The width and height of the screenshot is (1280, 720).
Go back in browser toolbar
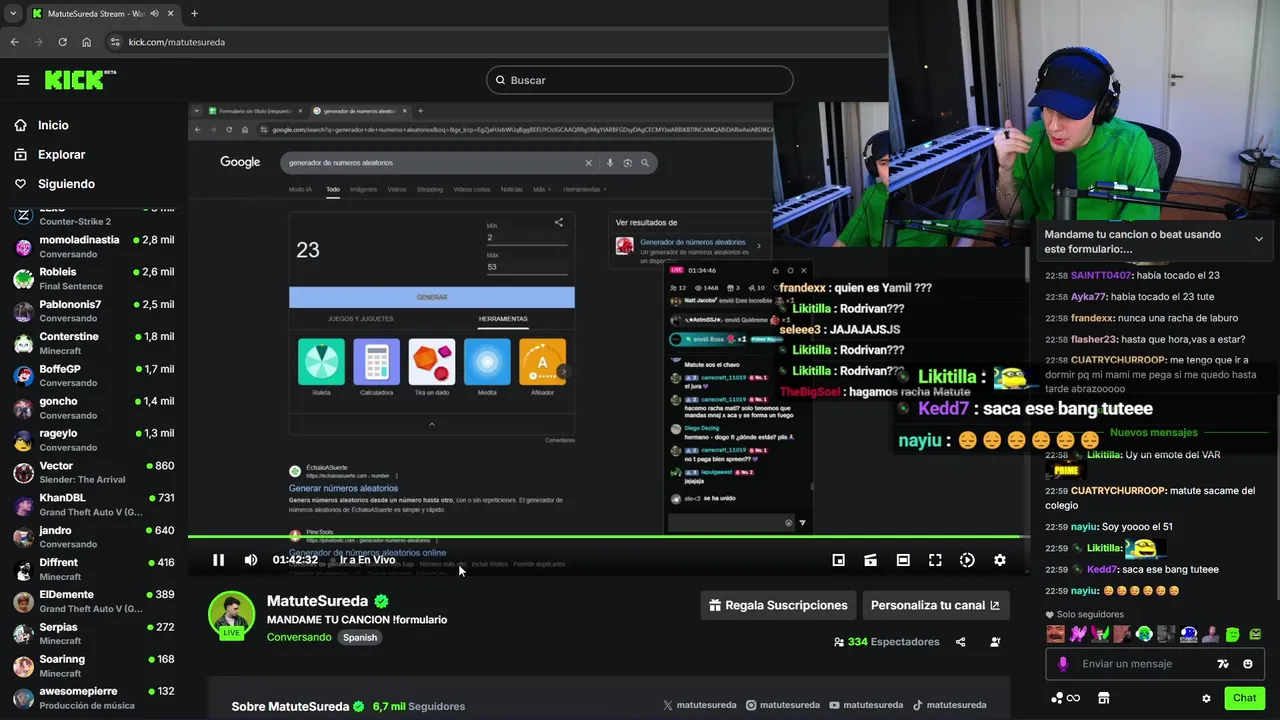[x=14, y=42]
